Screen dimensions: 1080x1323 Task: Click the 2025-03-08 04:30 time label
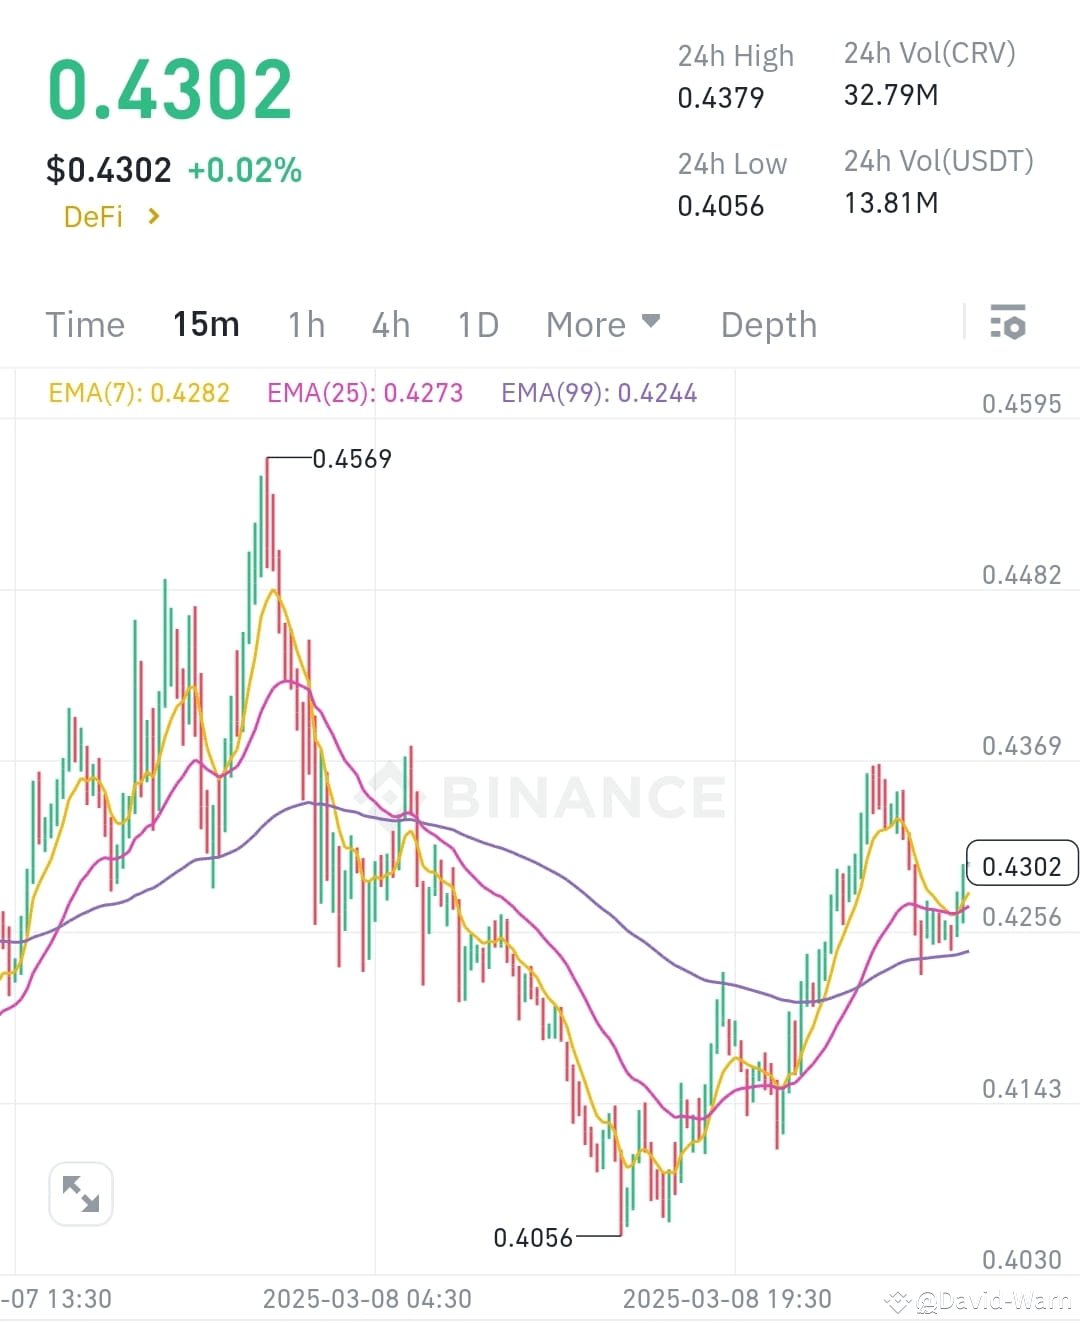tap(367, 1298)
